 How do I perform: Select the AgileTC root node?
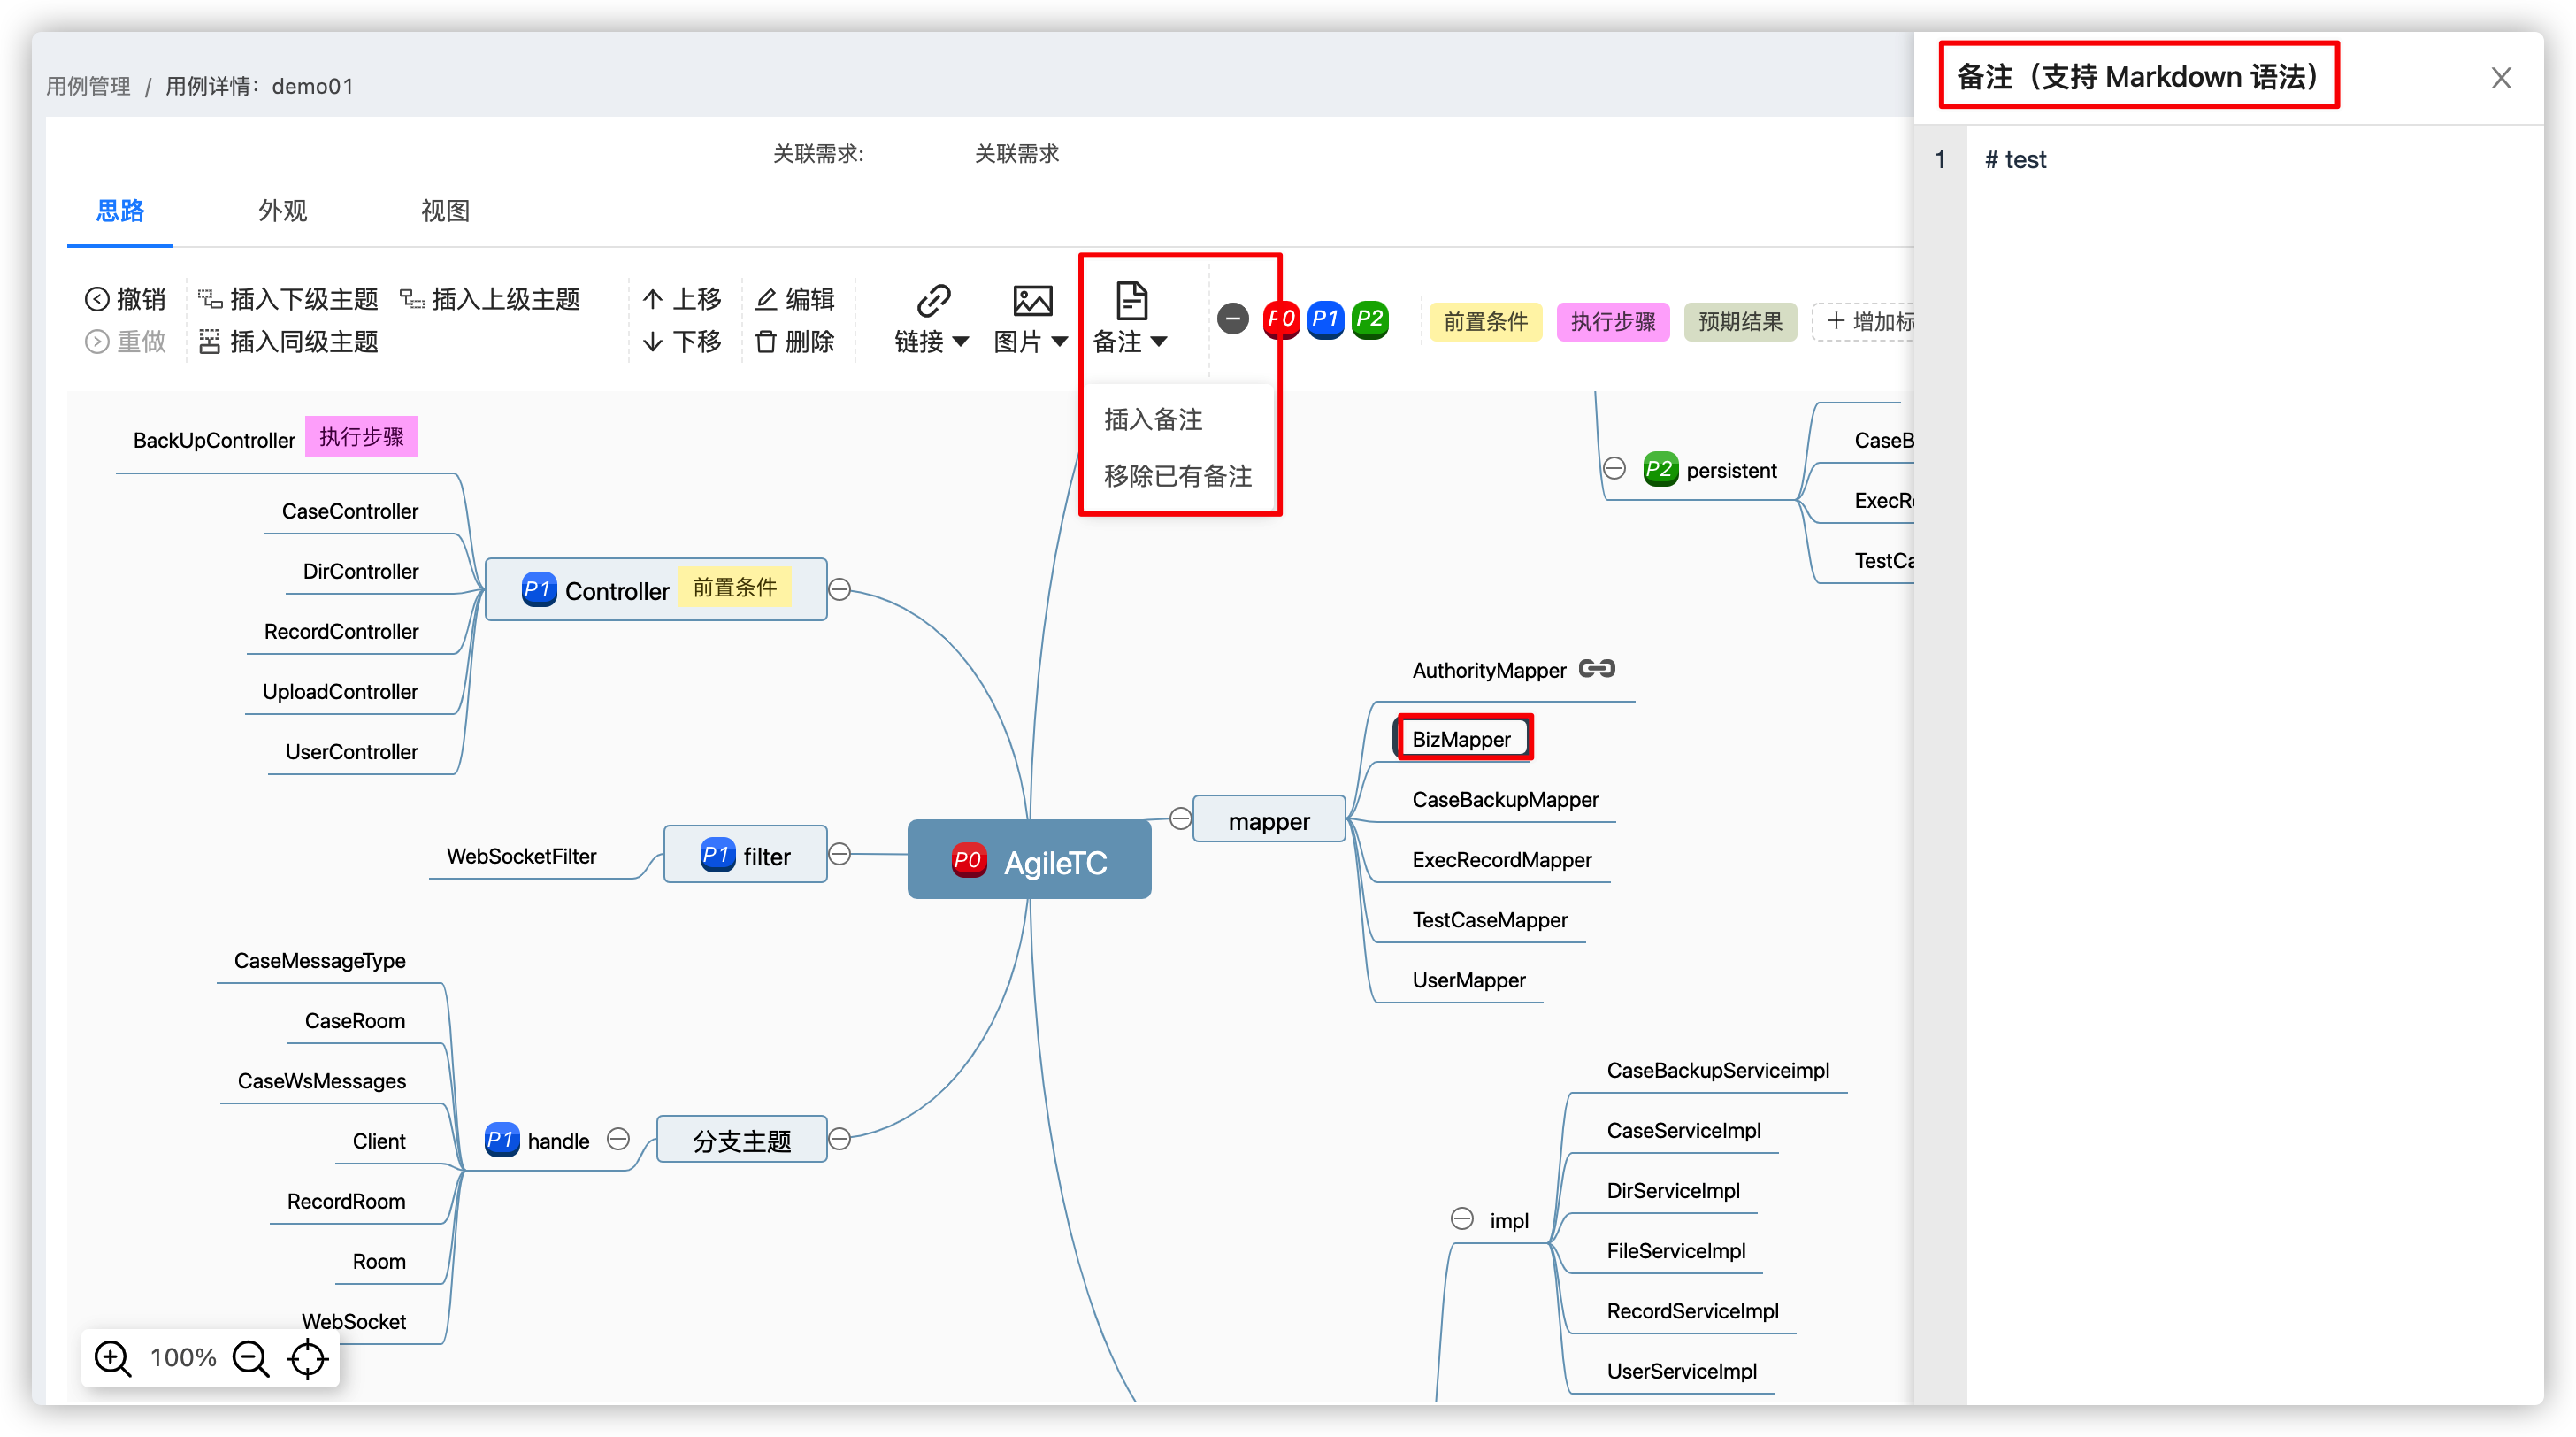pos(1029,860)
